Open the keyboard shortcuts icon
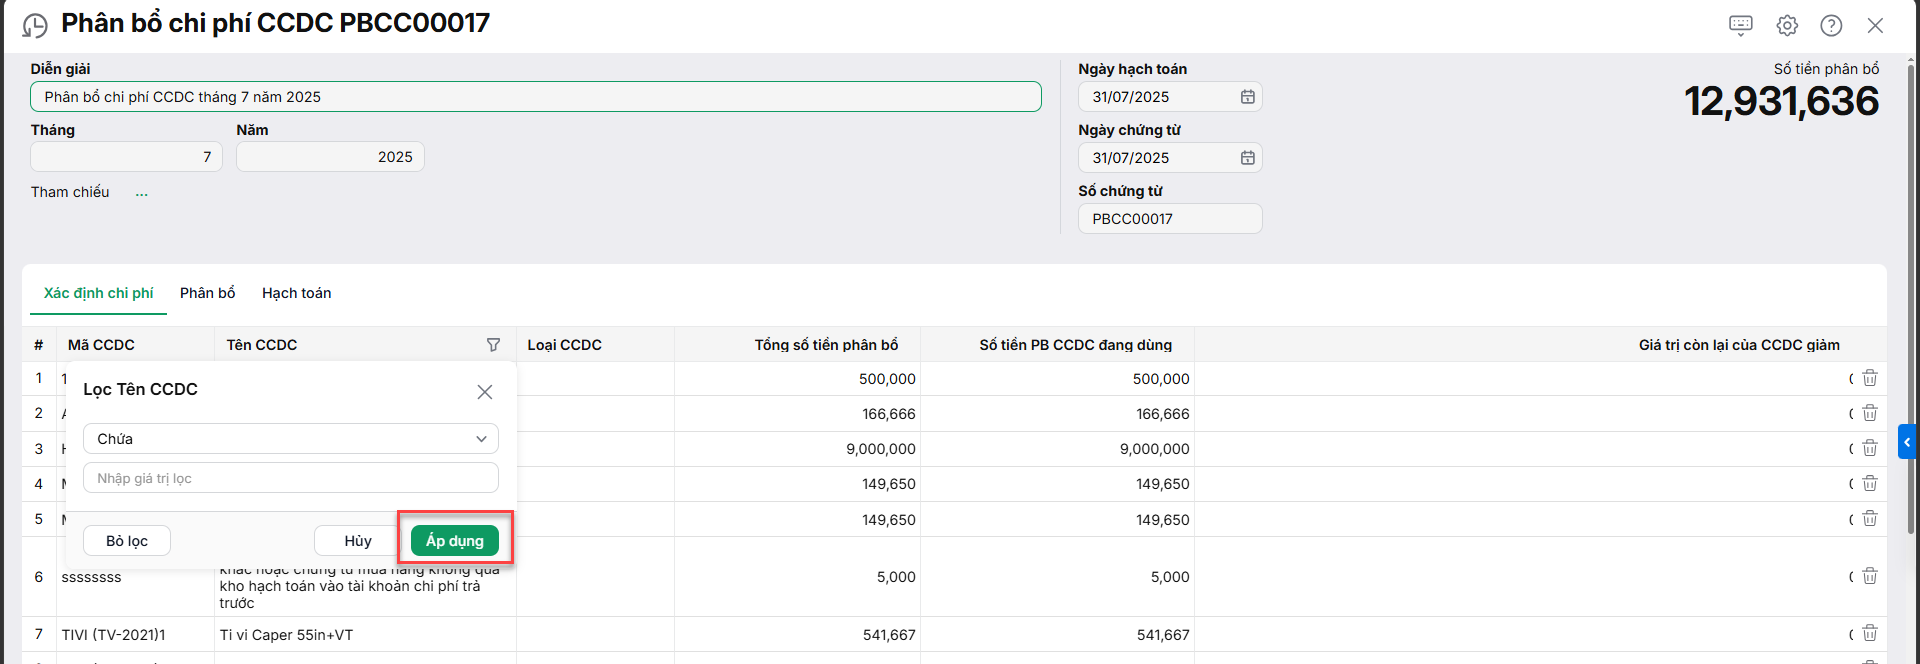The image size is (1920, 664). pos(1741,26)
